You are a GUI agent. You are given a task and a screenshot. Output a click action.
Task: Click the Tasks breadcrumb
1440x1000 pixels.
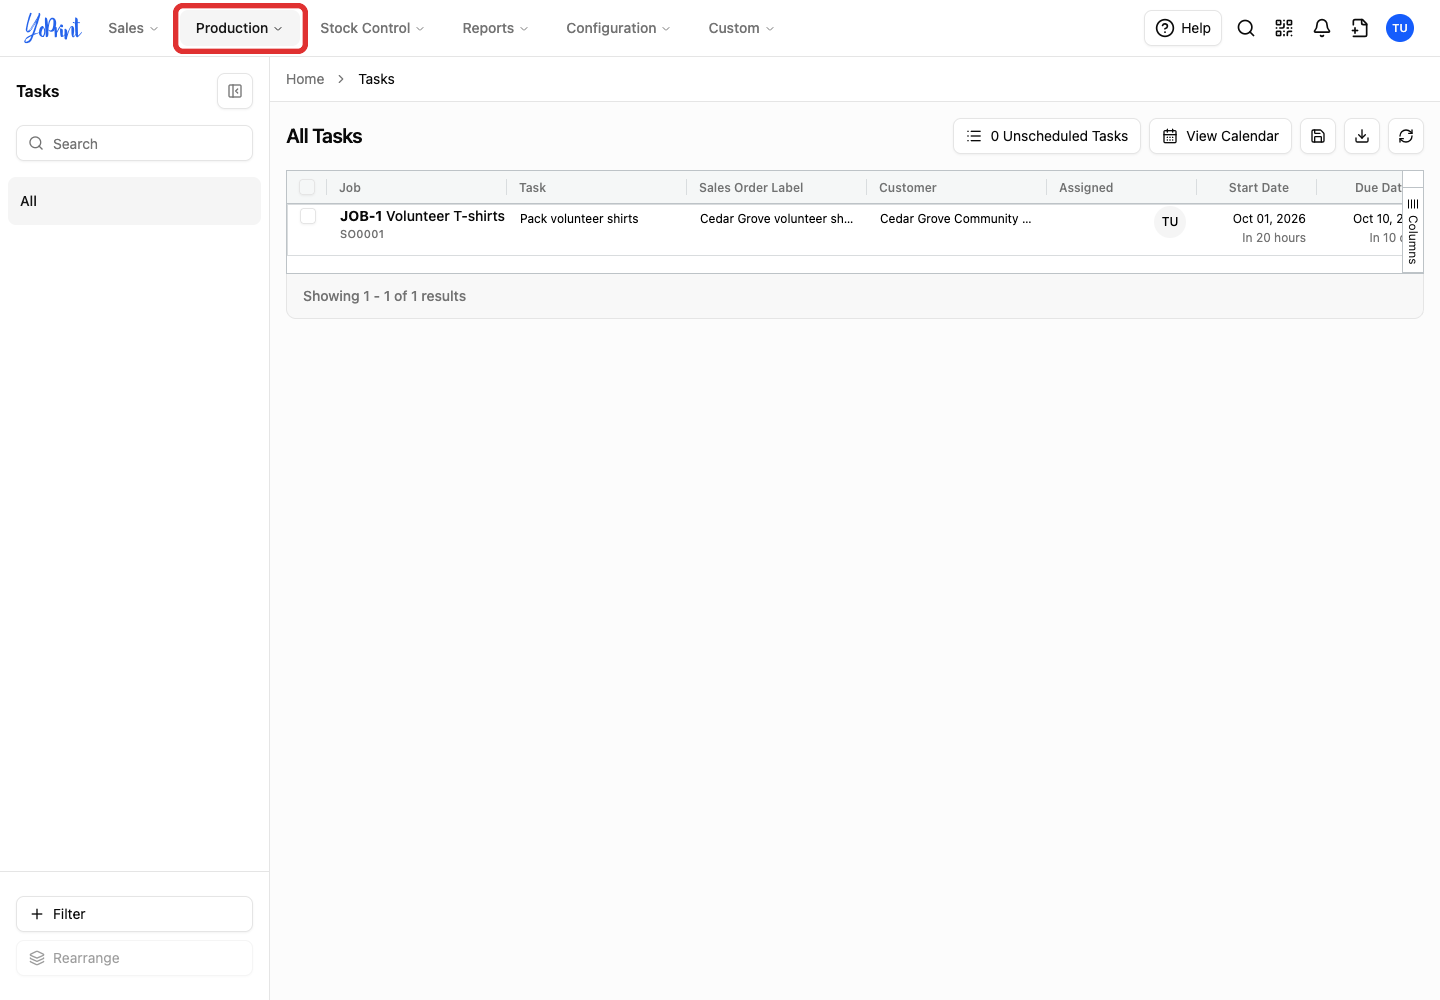(x=376, y=79)
